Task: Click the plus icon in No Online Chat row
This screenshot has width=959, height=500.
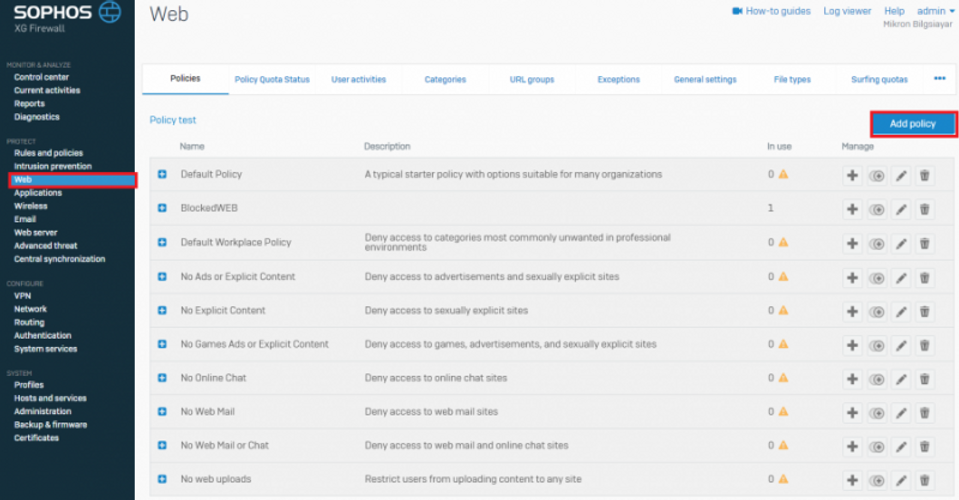Action: tap(852, 378)
